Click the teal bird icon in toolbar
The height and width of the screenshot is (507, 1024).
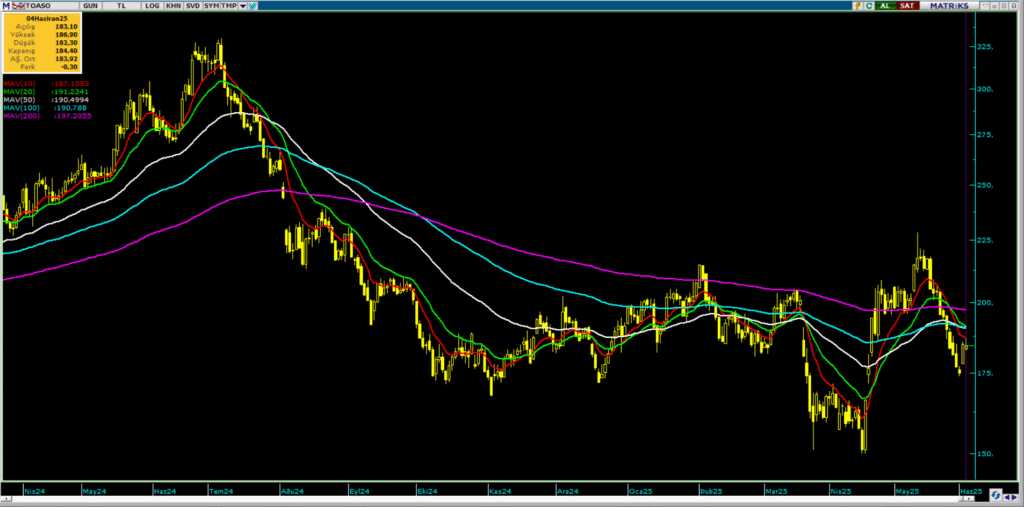click(x=252, y=6)
